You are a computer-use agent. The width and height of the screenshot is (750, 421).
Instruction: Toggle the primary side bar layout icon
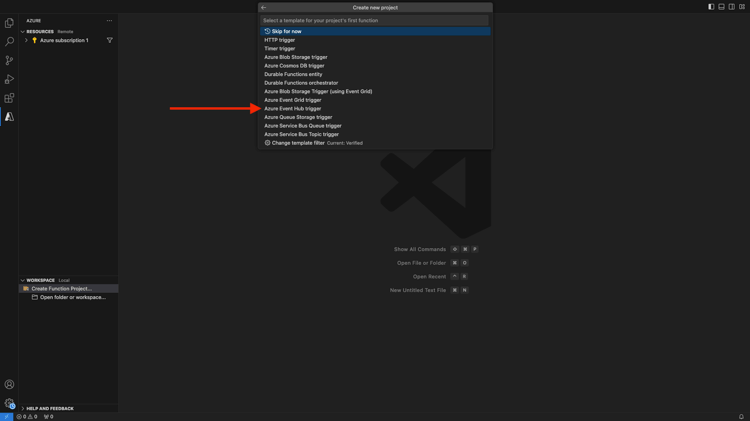[711, 7]
